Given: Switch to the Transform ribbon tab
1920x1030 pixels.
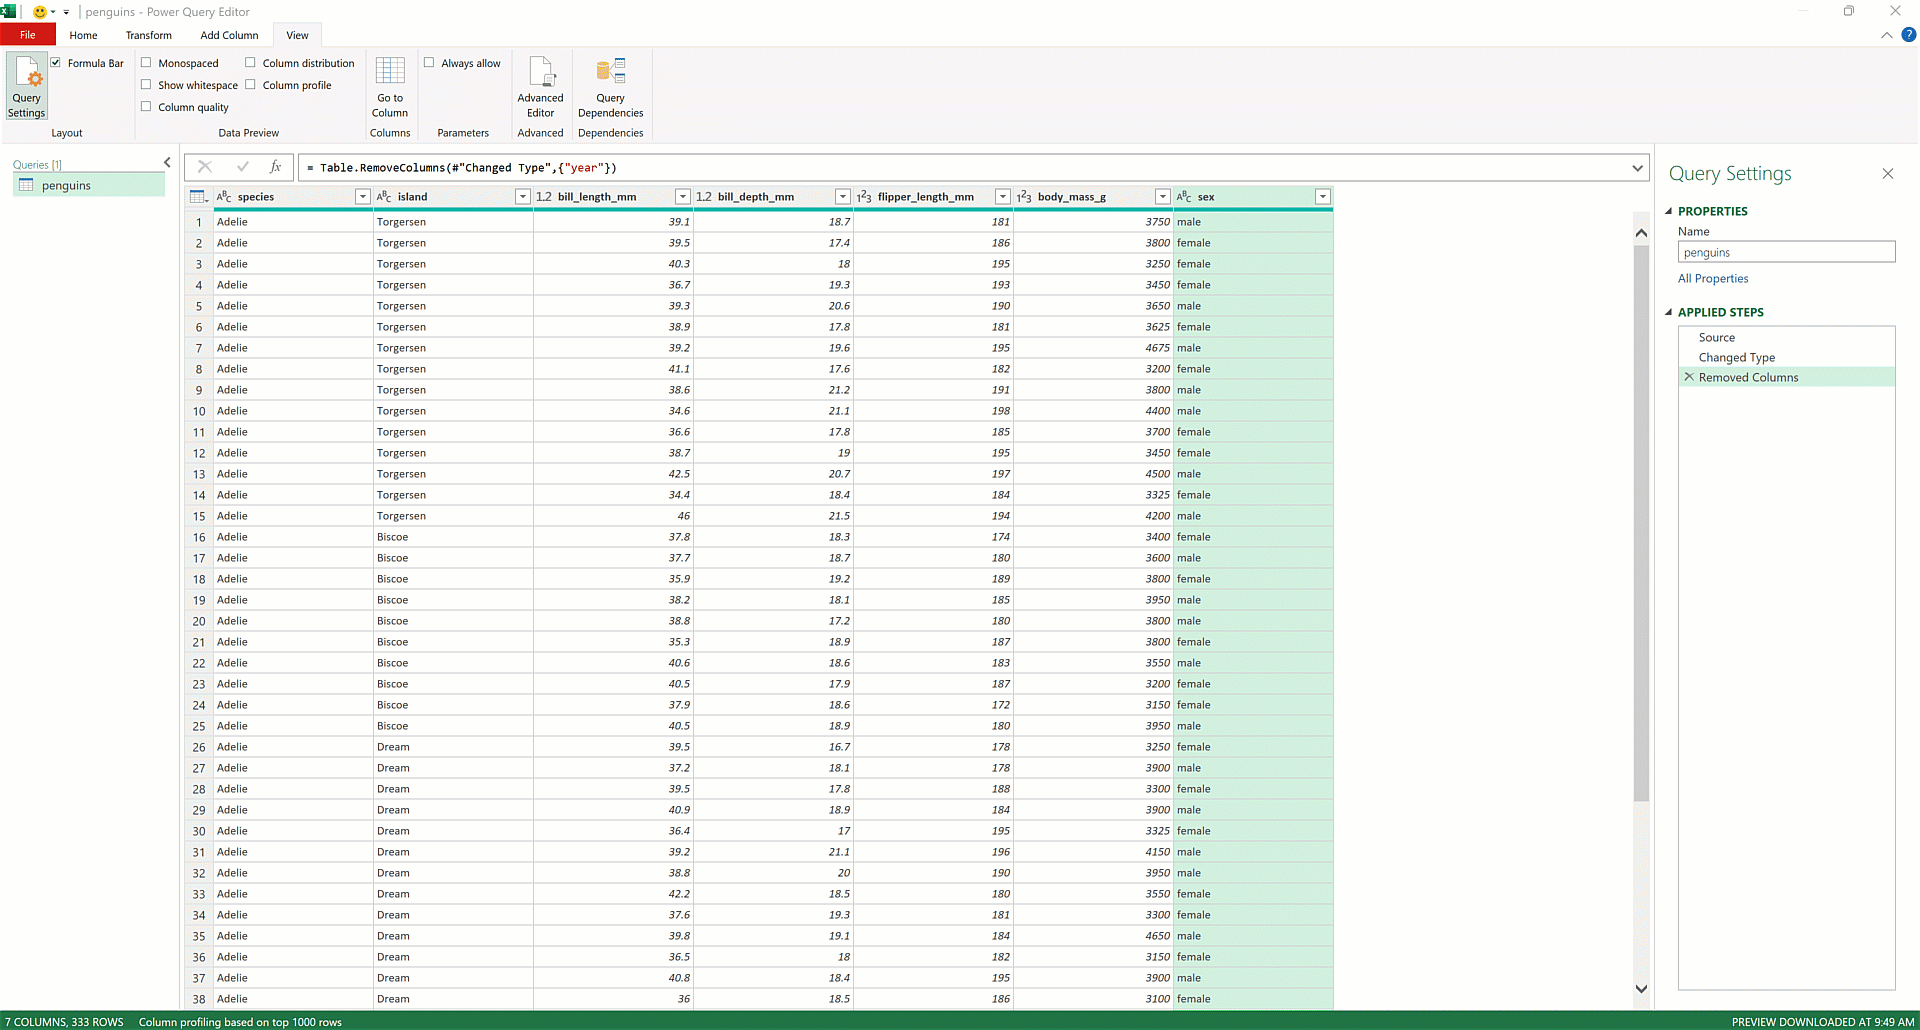Looking at the screenshot, I should (148, 35).
